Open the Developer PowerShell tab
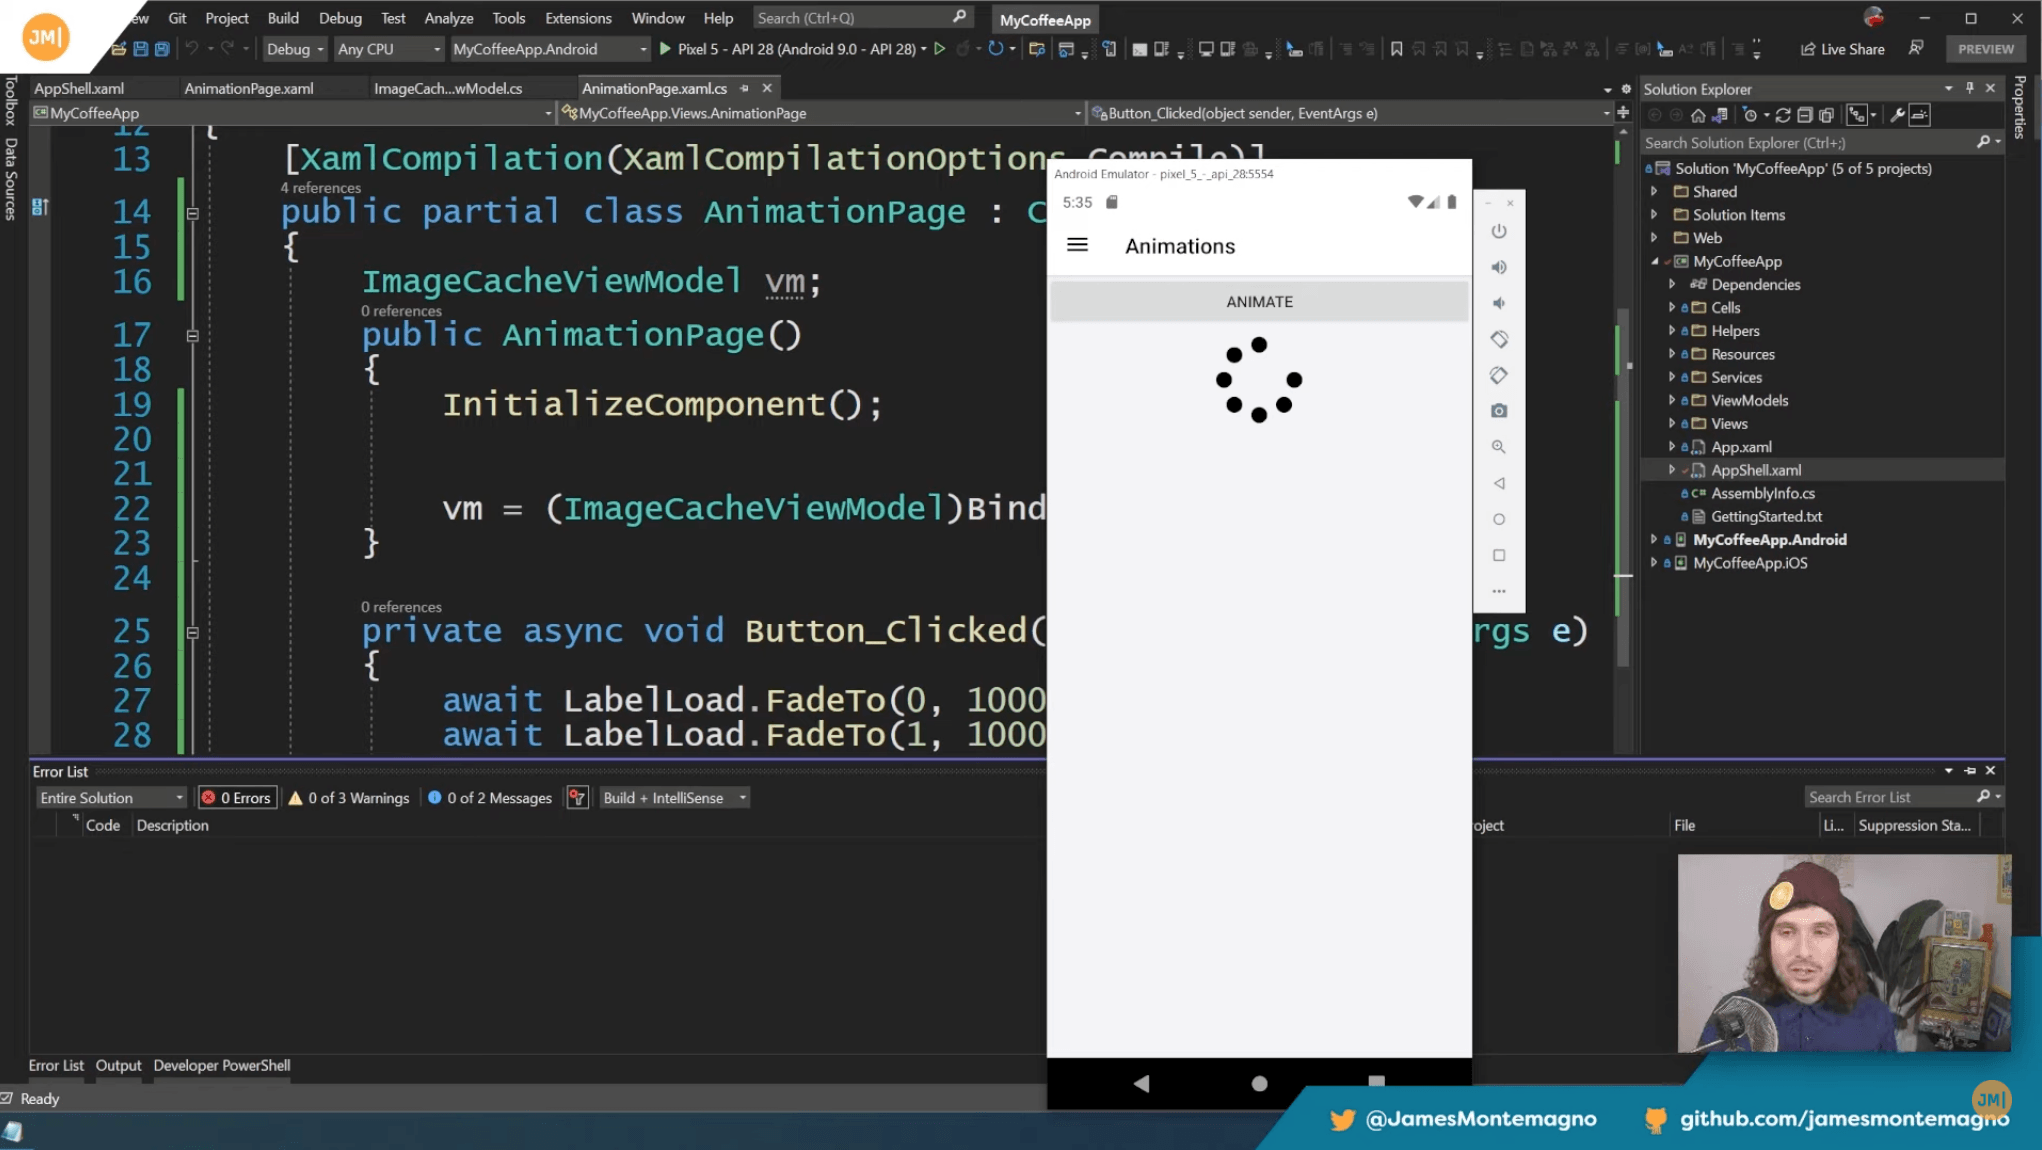Viewport: 2042px width, 1150px height. point(222,1065)
